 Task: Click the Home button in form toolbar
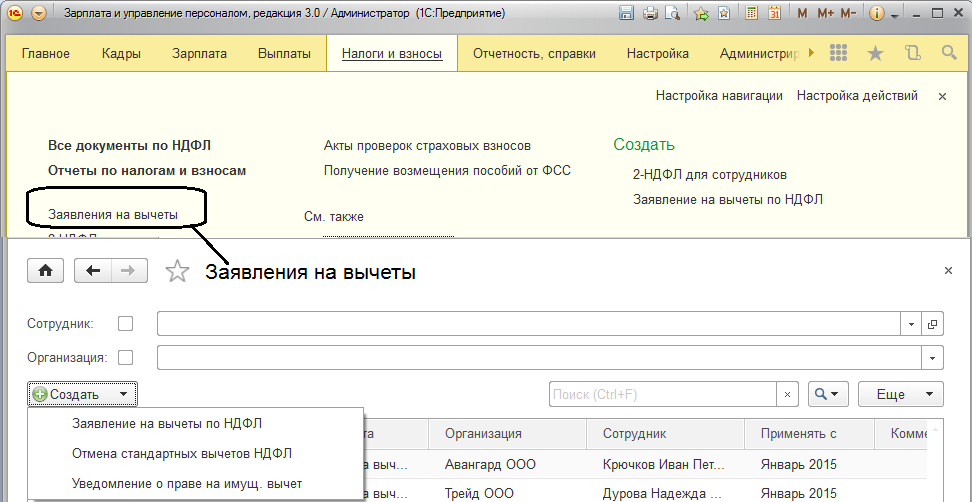tap(45, 271)
